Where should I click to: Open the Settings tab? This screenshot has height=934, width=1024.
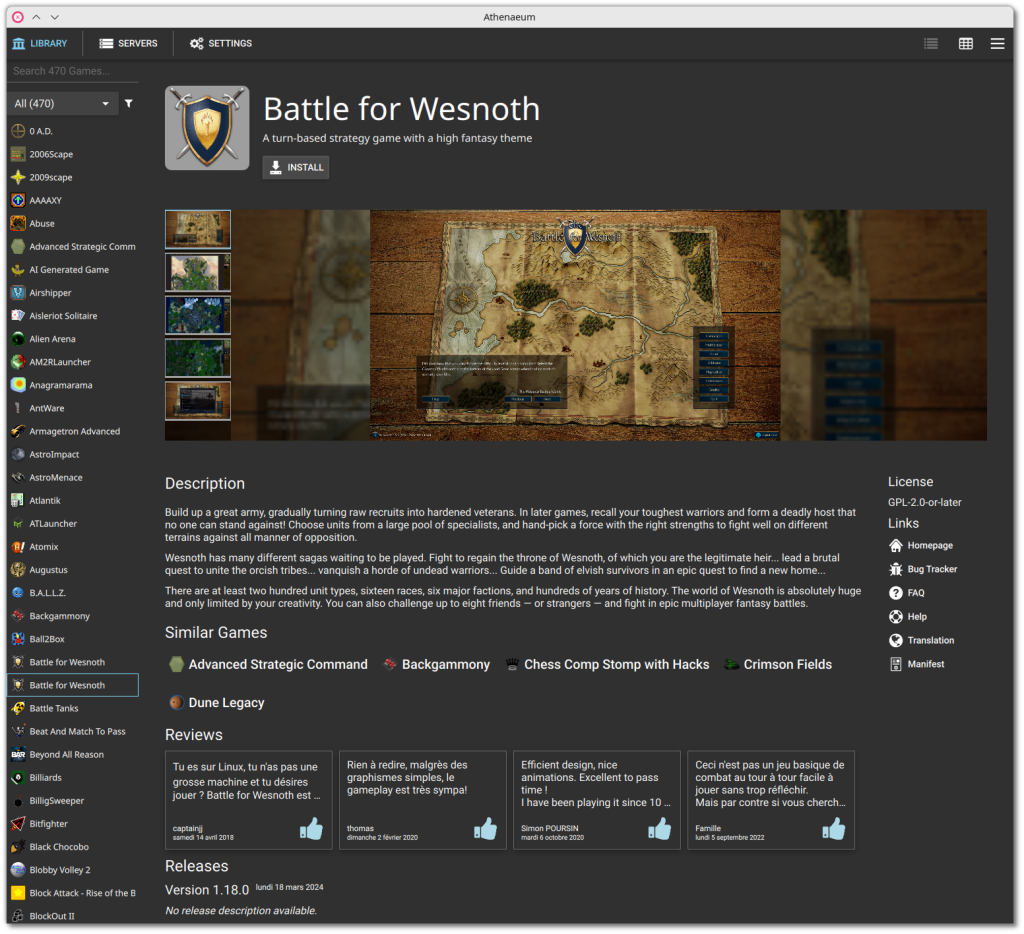[221, 43]
